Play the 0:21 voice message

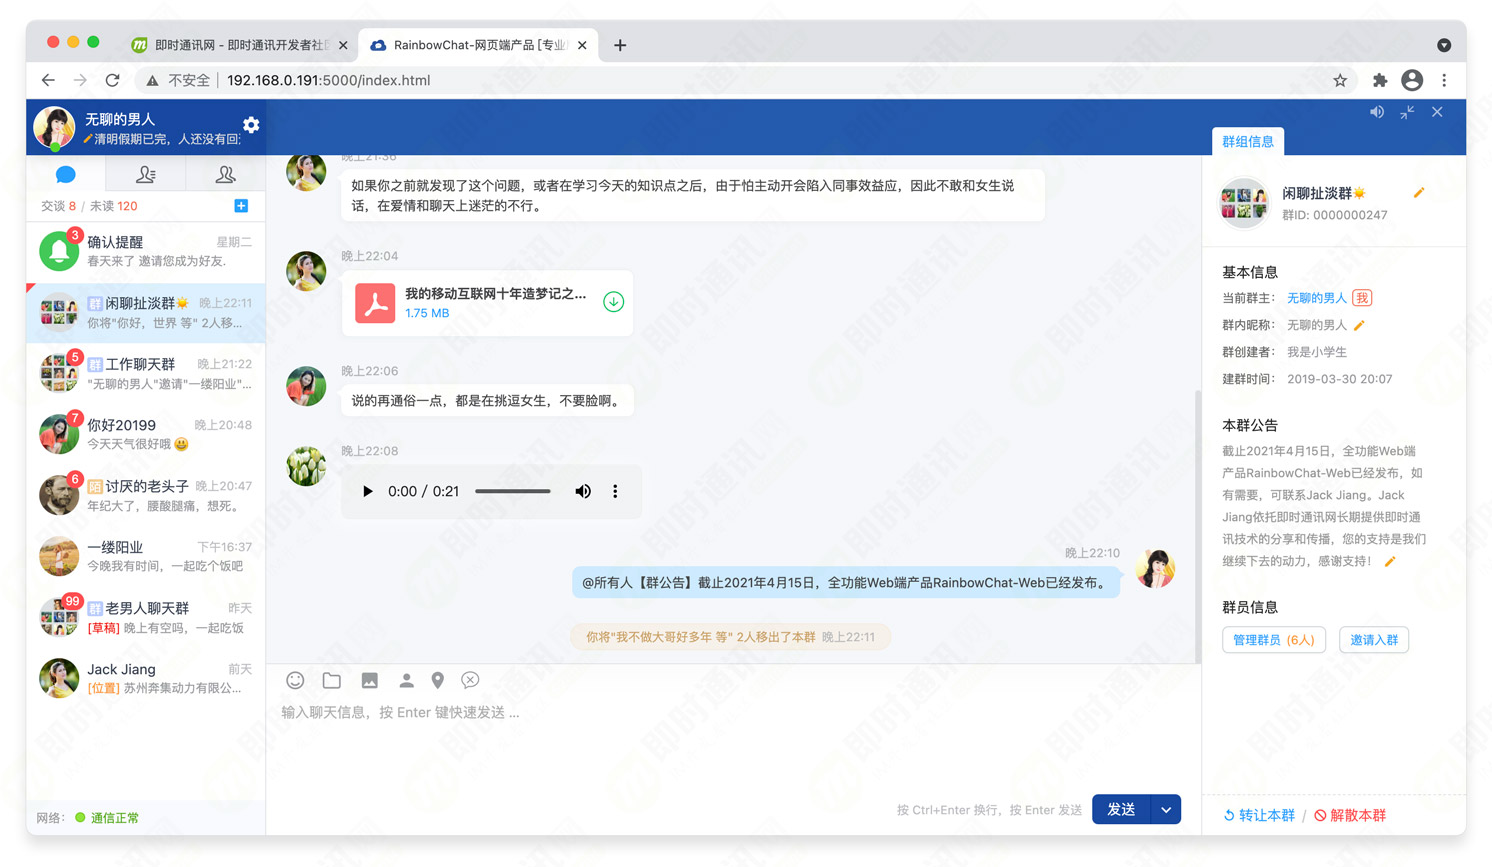point(367,491)
